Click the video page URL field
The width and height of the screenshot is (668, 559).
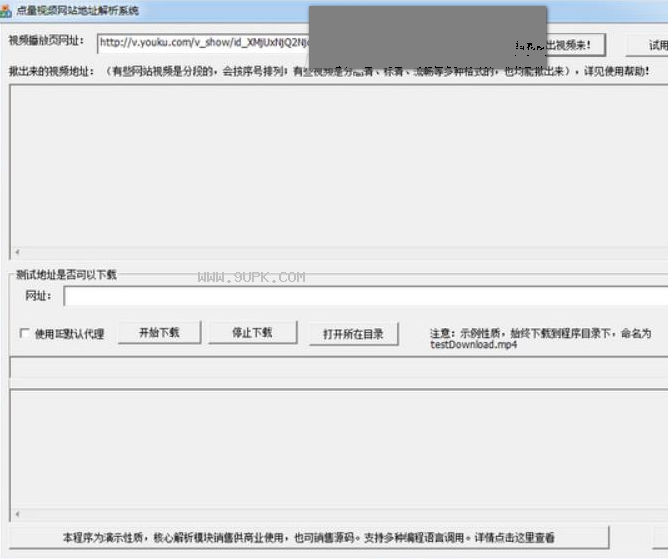click(203, 44)
